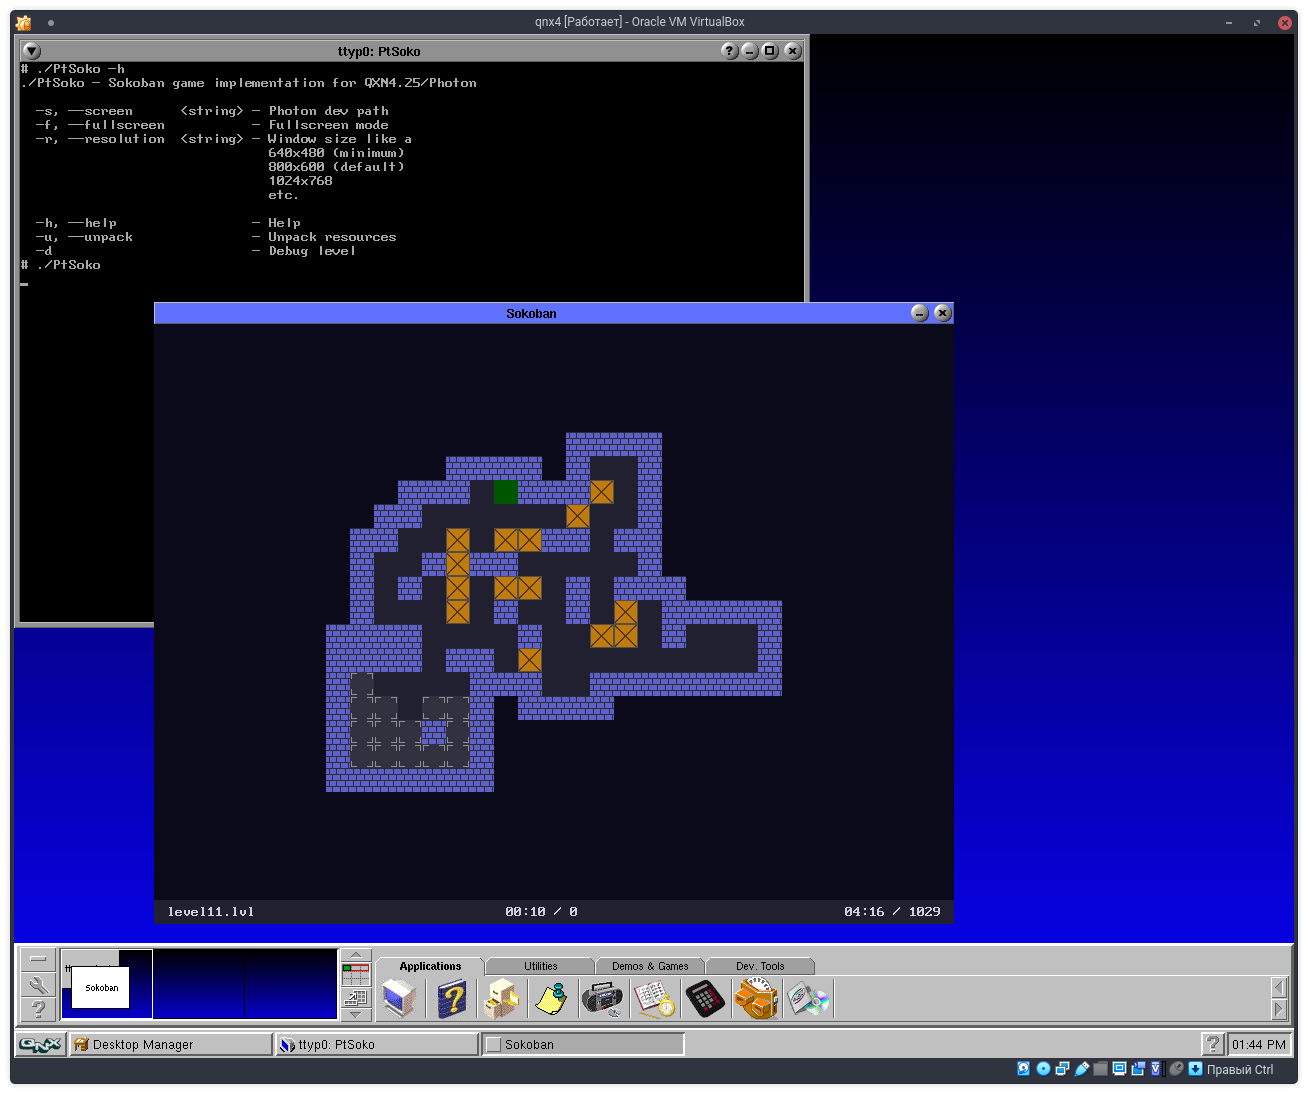The width and height of the screenshot is (1308, 1094).
Task: Click the 01:44 PM clock
Action: click(x=1259, y=1044)
